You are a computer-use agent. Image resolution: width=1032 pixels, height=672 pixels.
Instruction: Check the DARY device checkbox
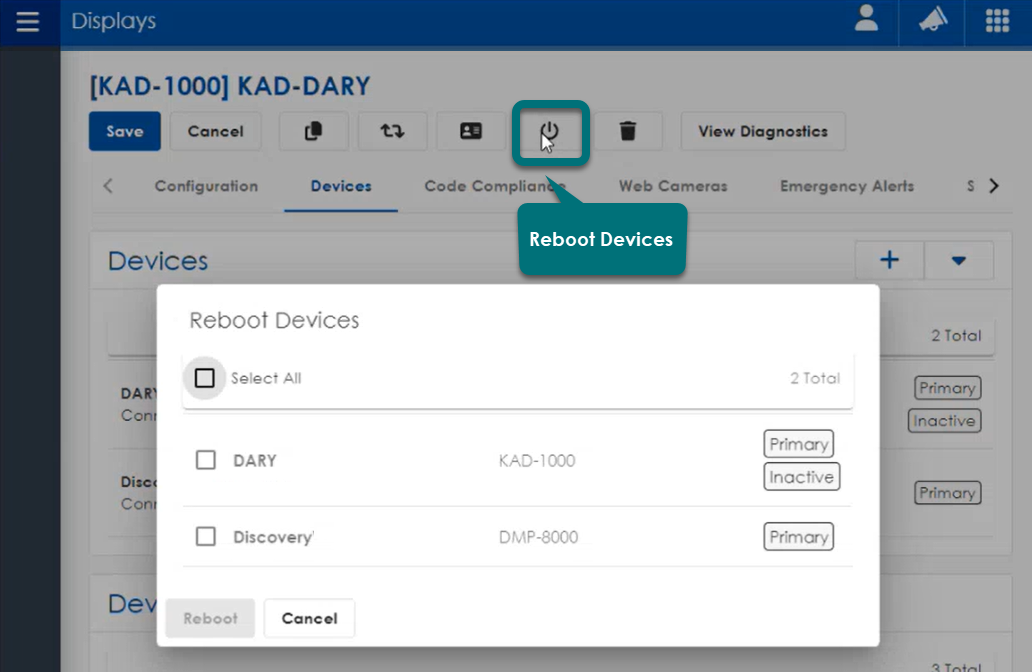205,460
